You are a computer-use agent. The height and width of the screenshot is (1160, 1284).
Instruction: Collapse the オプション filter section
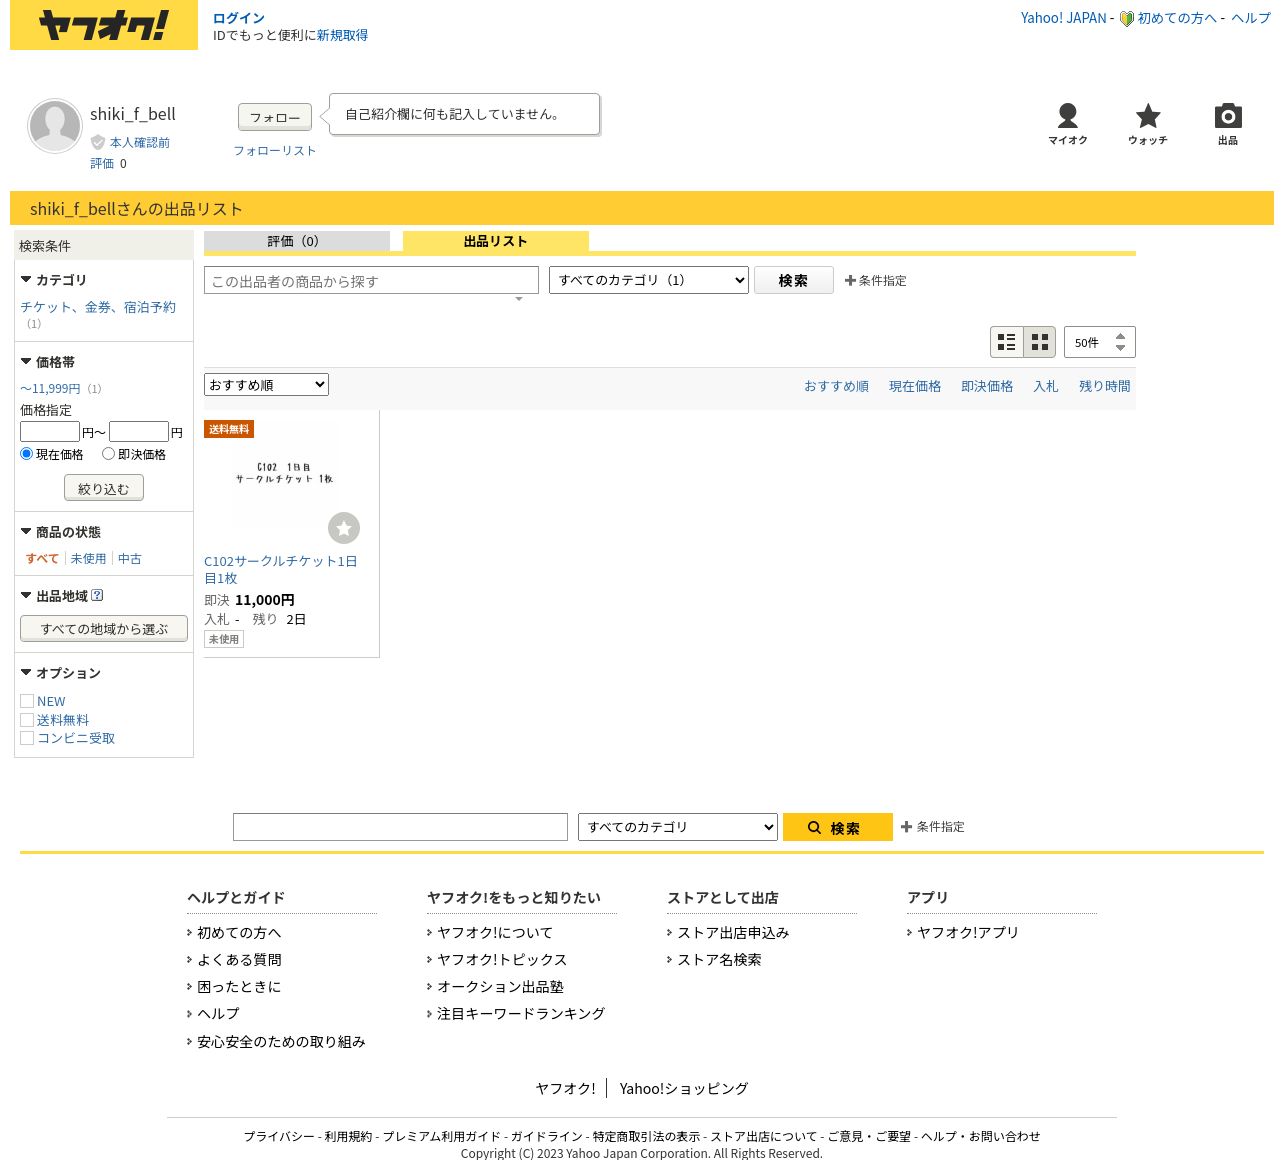tap(26, 673)
